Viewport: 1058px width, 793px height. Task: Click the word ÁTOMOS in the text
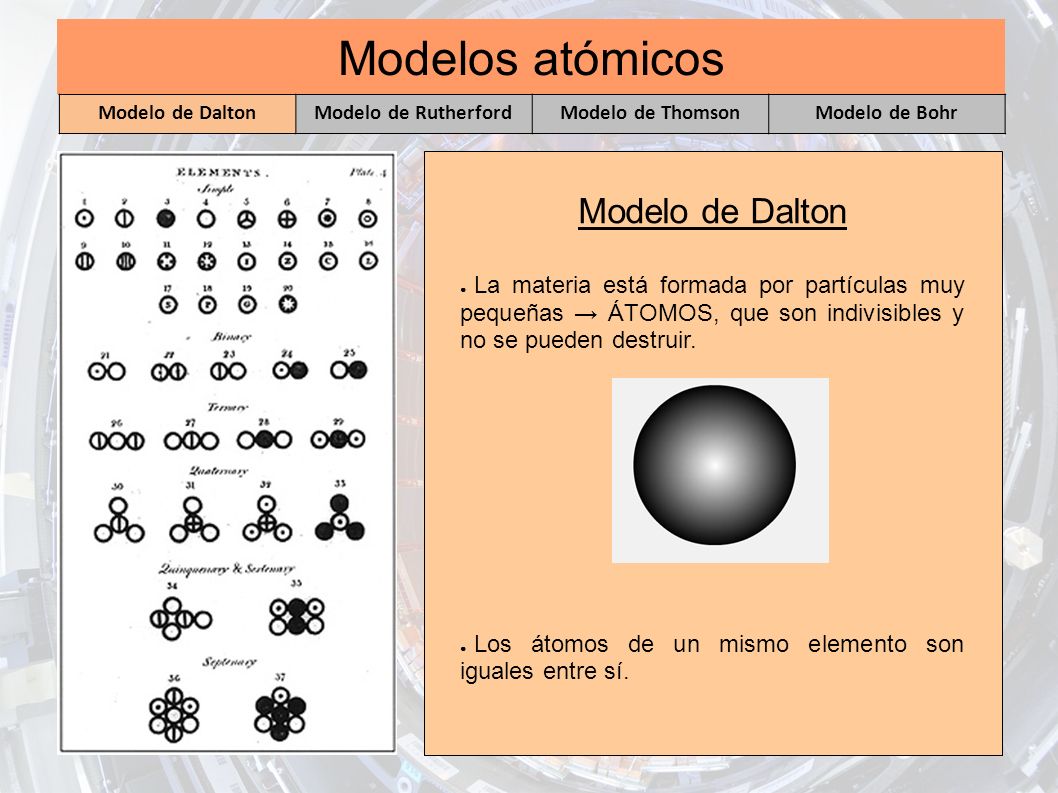(660, 313)
